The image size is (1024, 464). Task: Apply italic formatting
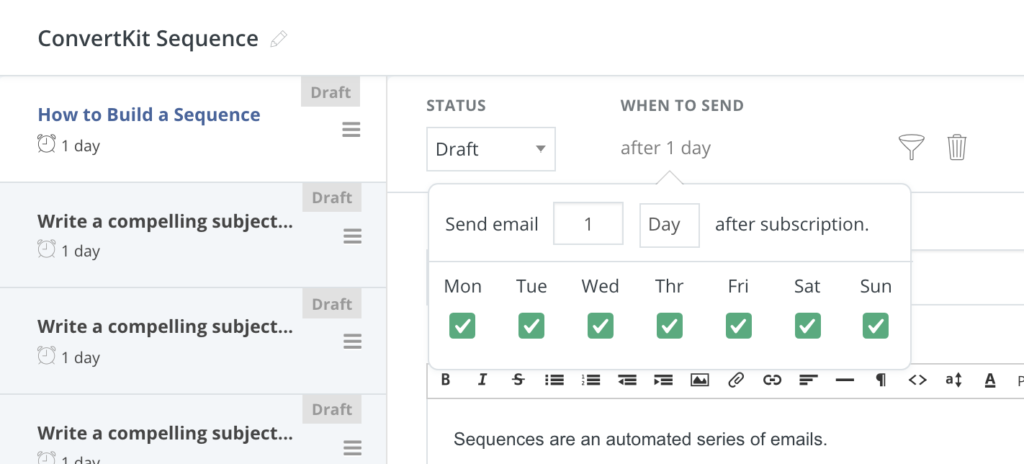pos(482,380)
